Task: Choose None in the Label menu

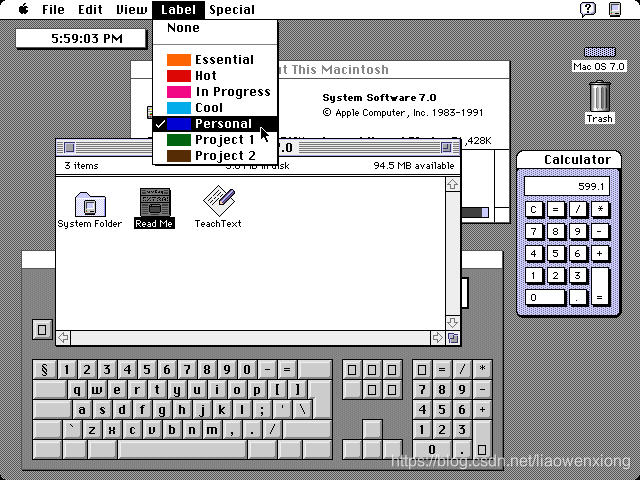Action: (215, 28)
